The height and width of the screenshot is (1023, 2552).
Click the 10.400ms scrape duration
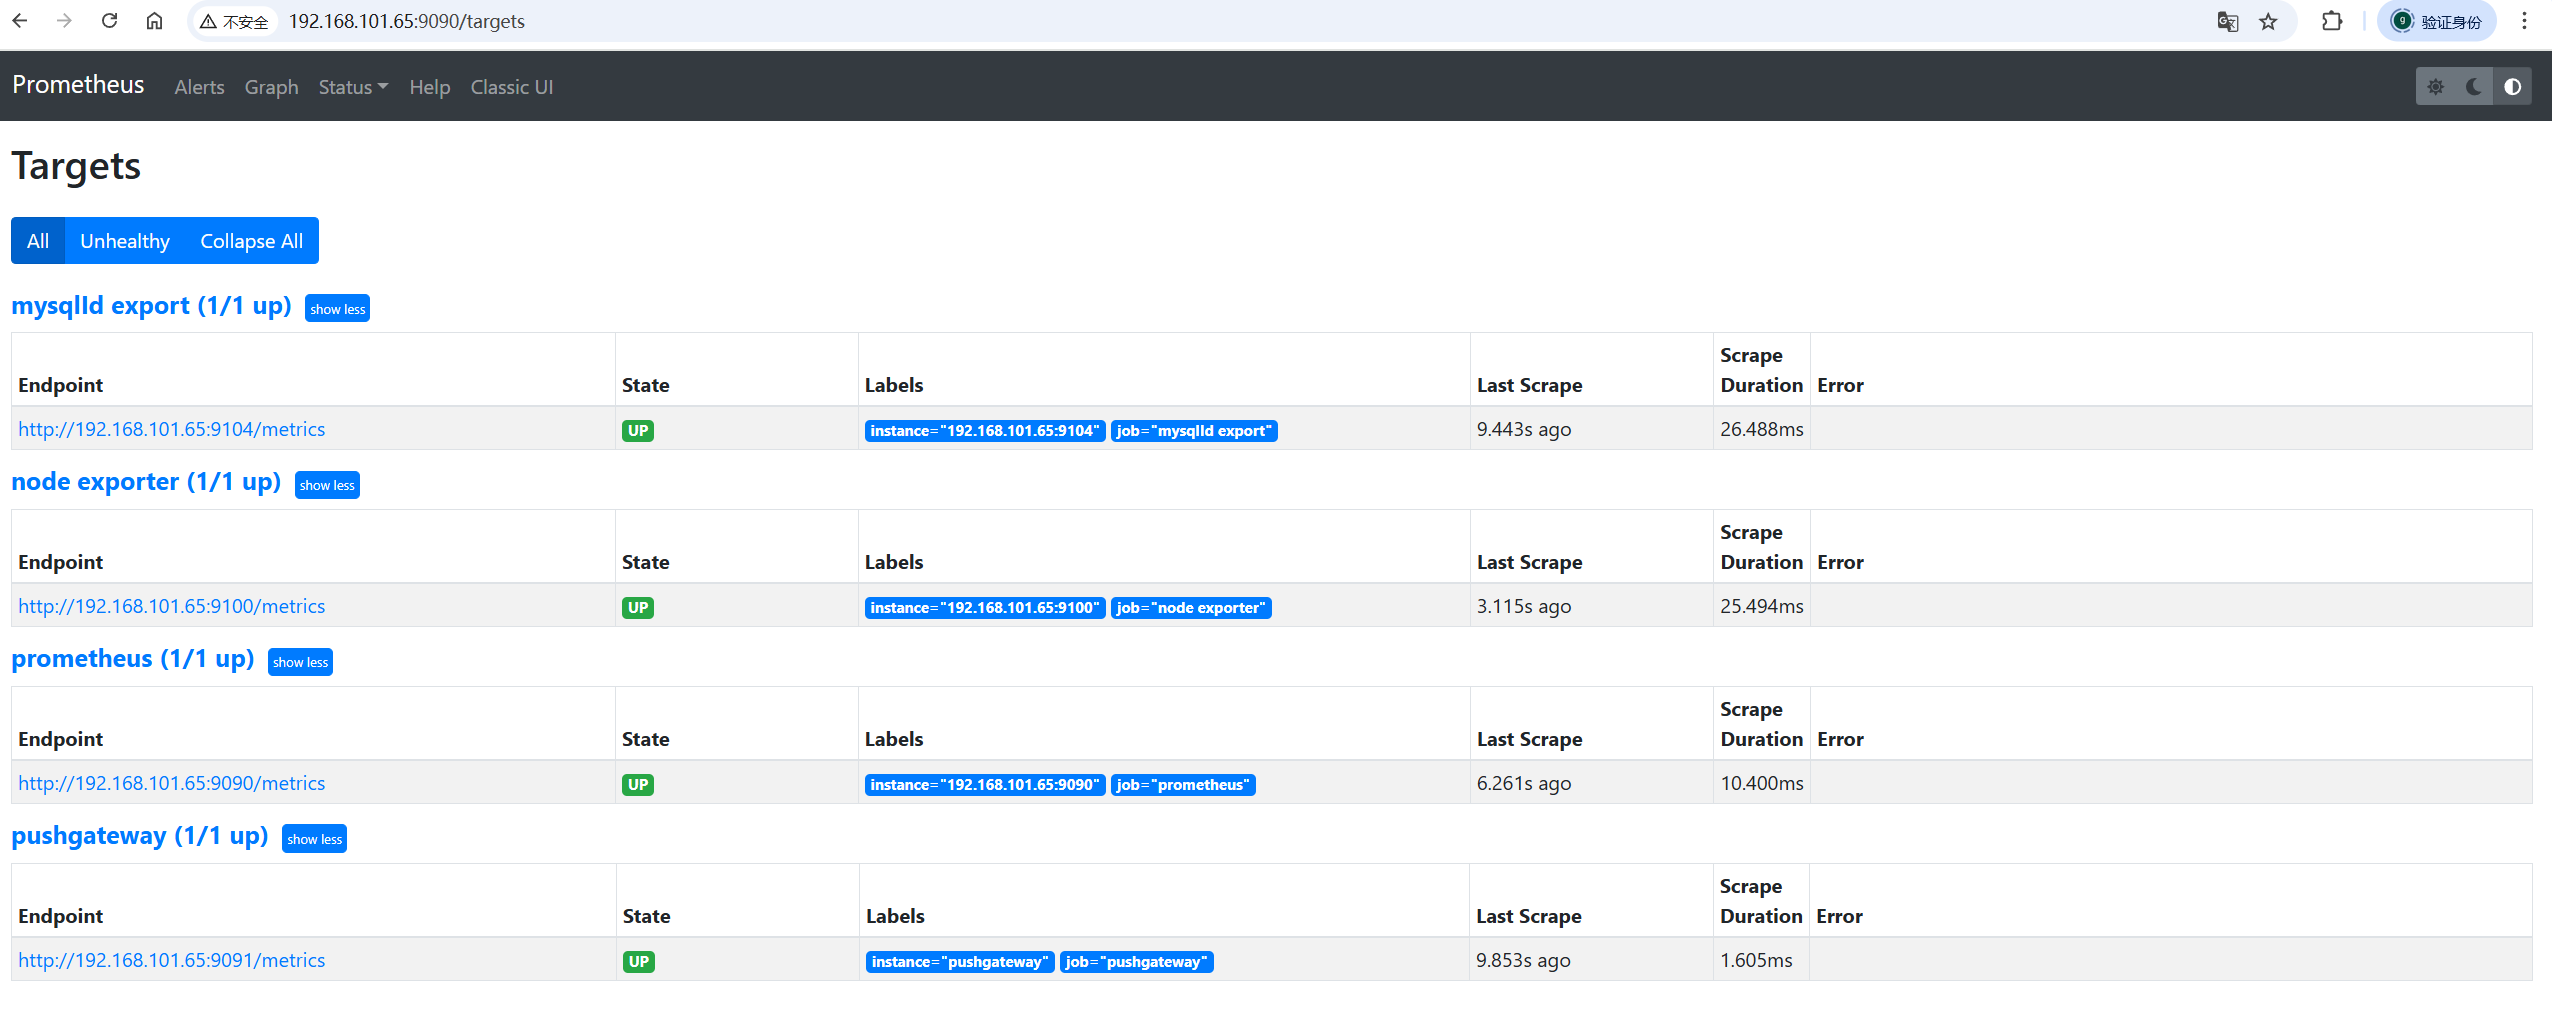[x=1762, y=783]
